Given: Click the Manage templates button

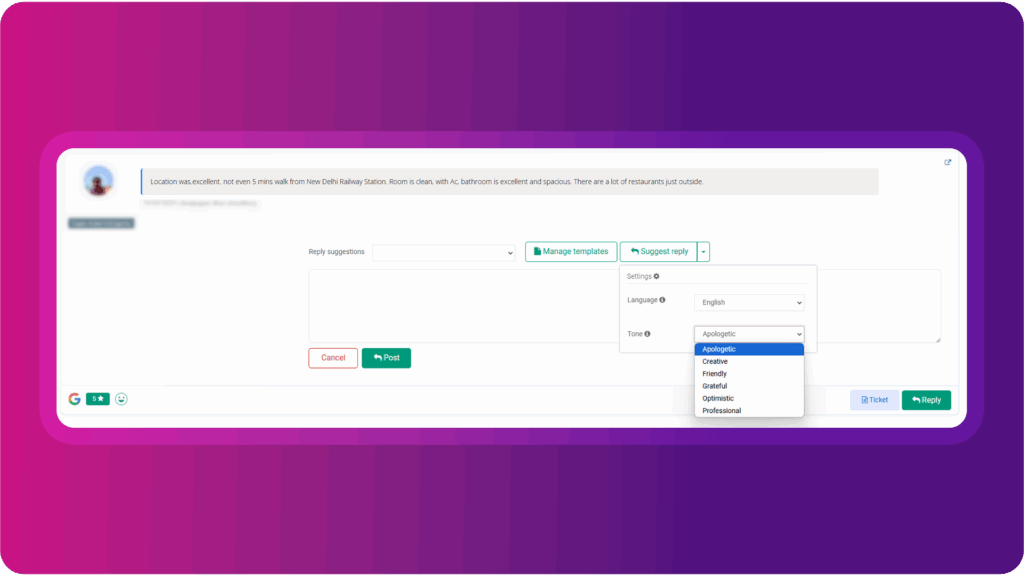Looking at the screenshot, I should (x=571, y=252).
